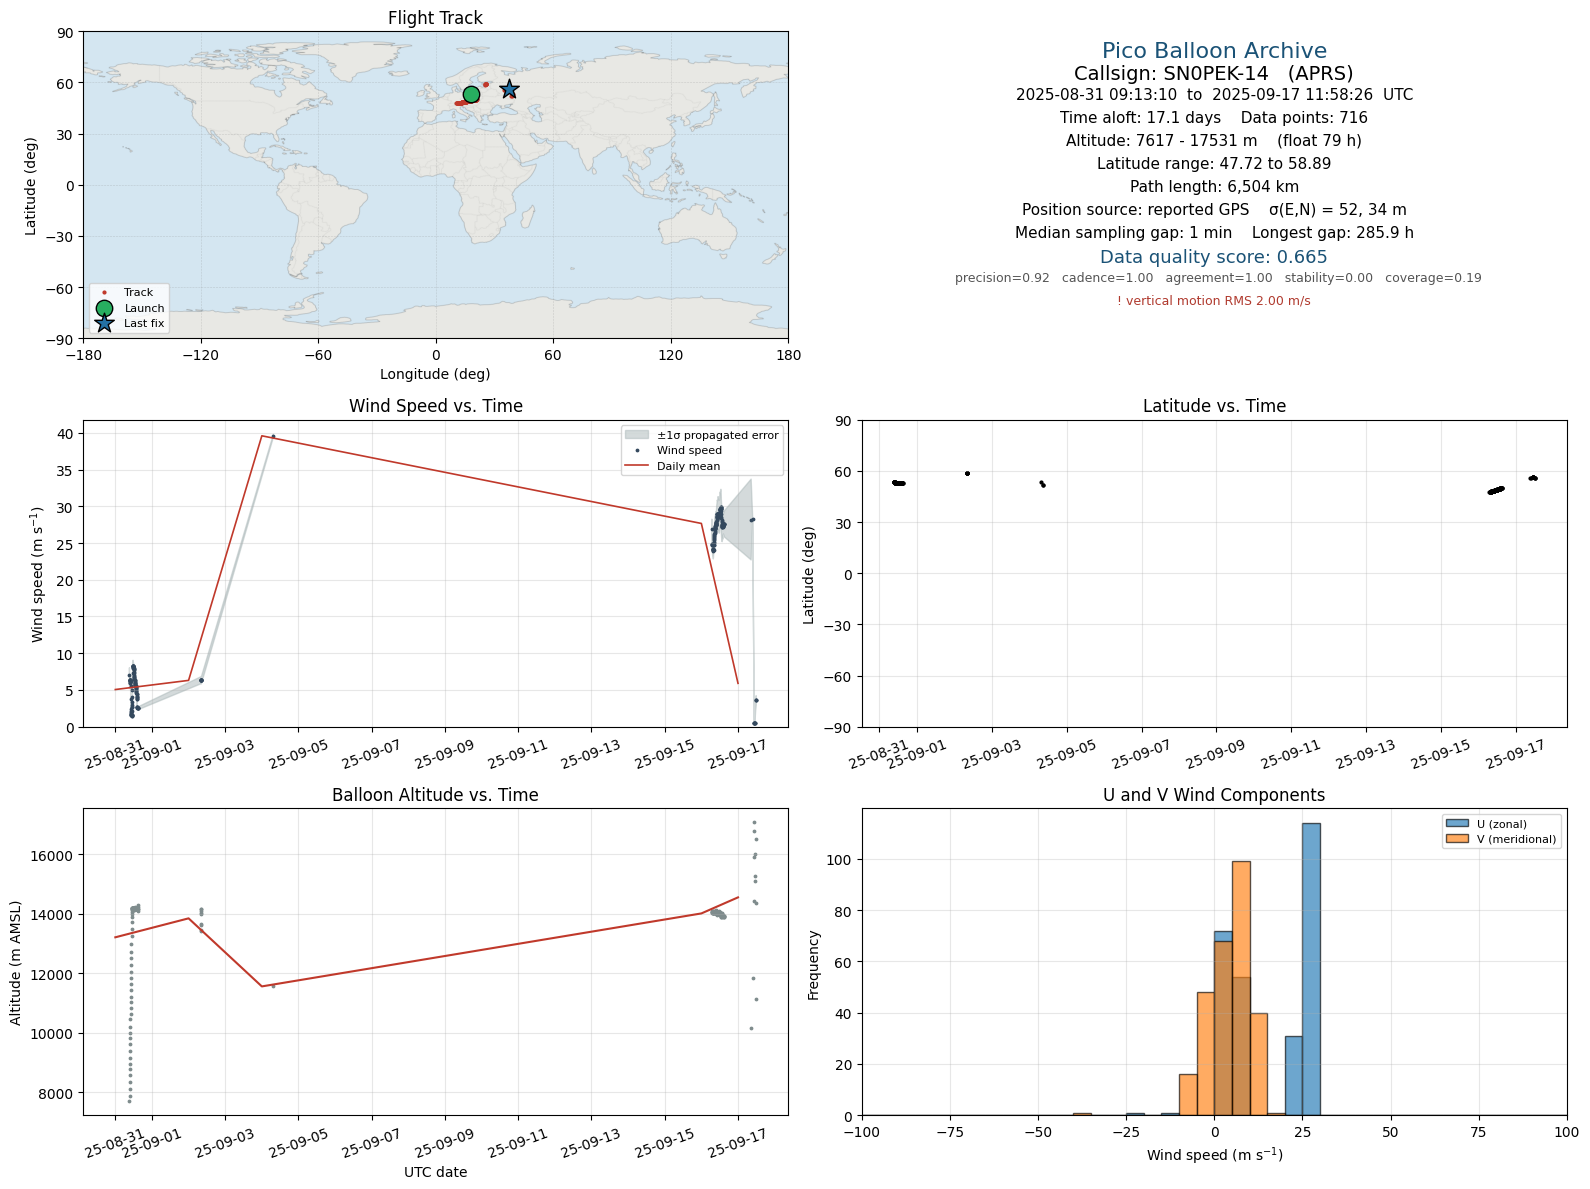Click the 39.5 m/s peak of the daily mean wind line

point(262,435)
